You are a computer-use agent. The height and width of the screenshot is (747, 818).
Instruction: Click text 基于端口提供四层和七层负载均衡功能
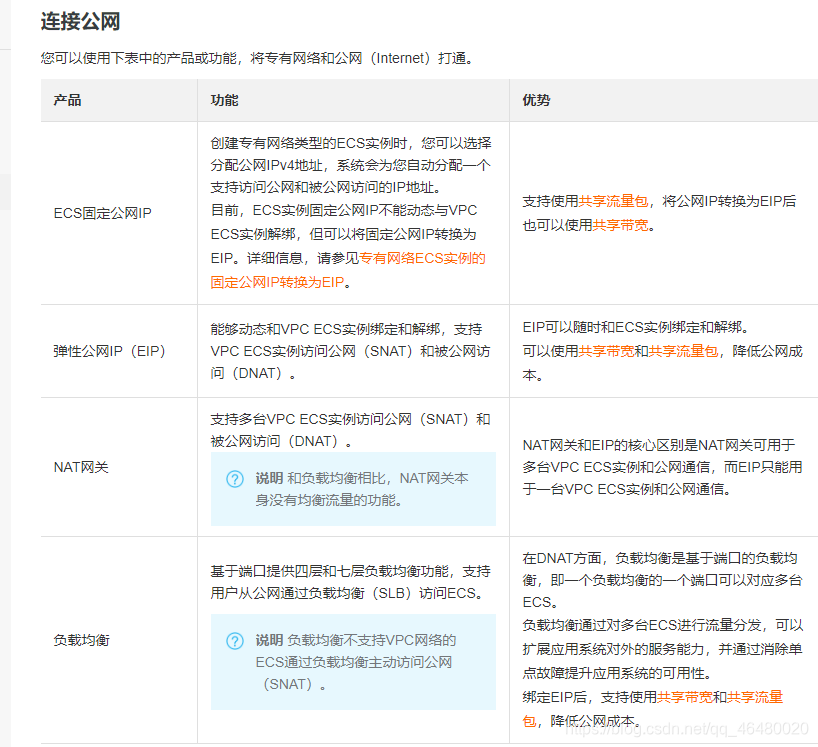point(329,571)
